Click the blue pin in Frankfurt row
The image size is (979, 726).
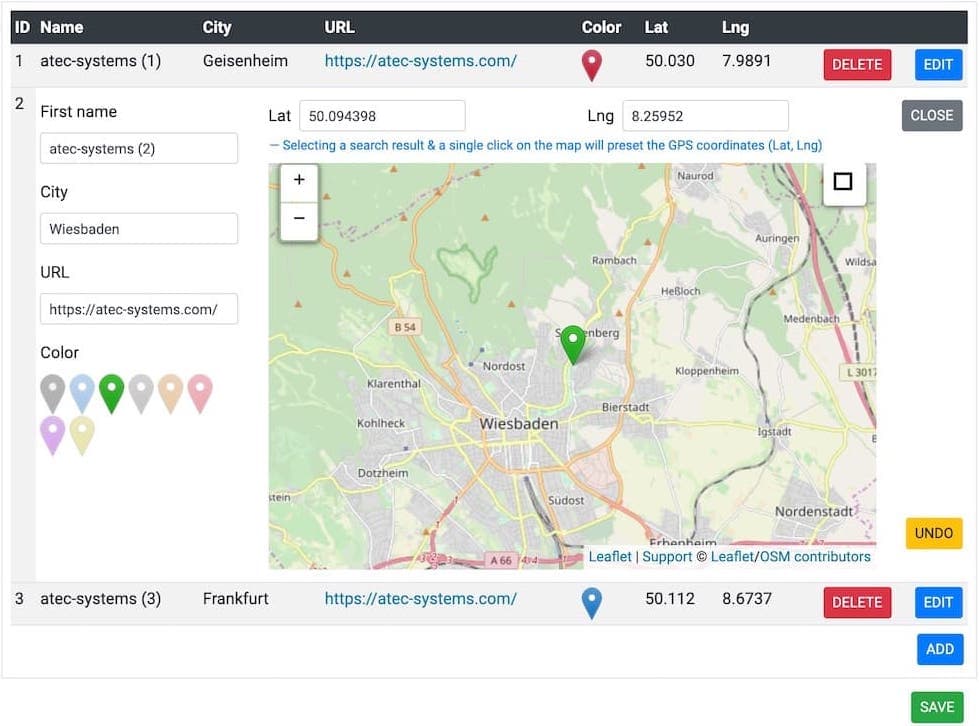tap(592, 603)
